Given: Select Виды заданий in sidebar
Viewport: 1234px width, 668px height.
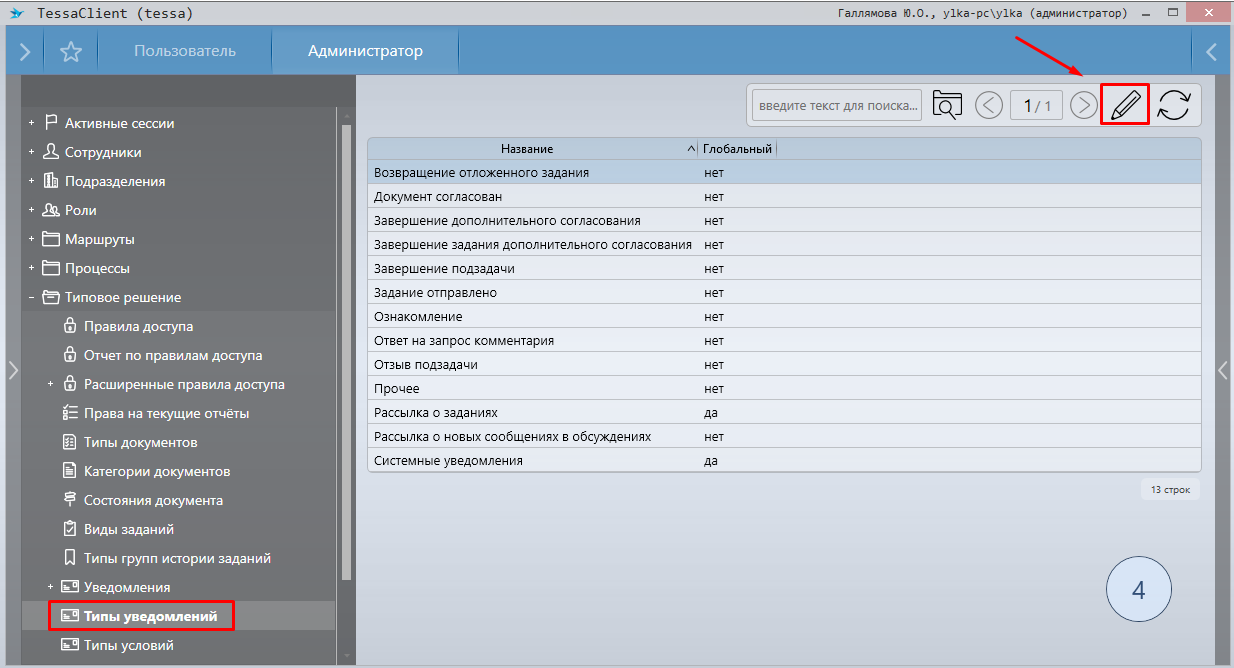Looking at the screenshot, I should point(129,529).
